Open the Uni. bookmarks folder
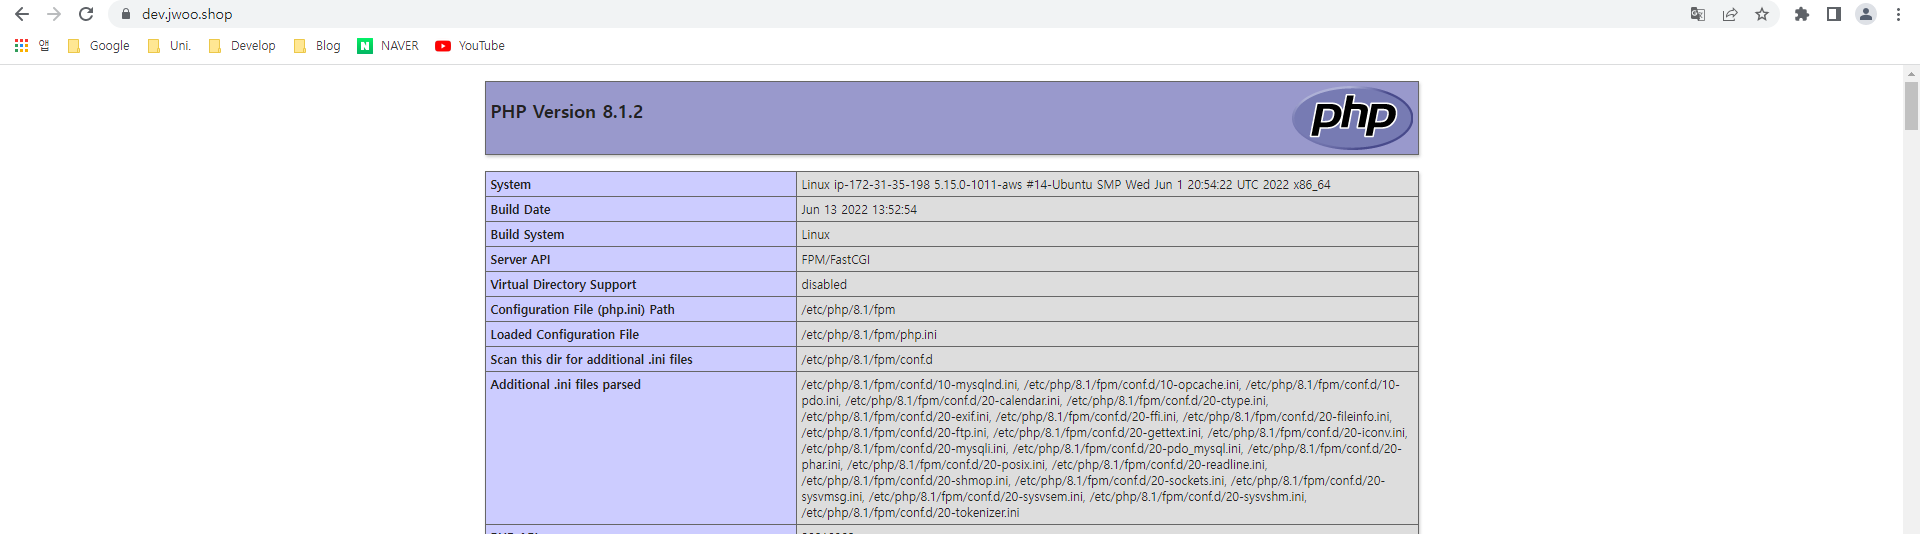 point(169,45)
